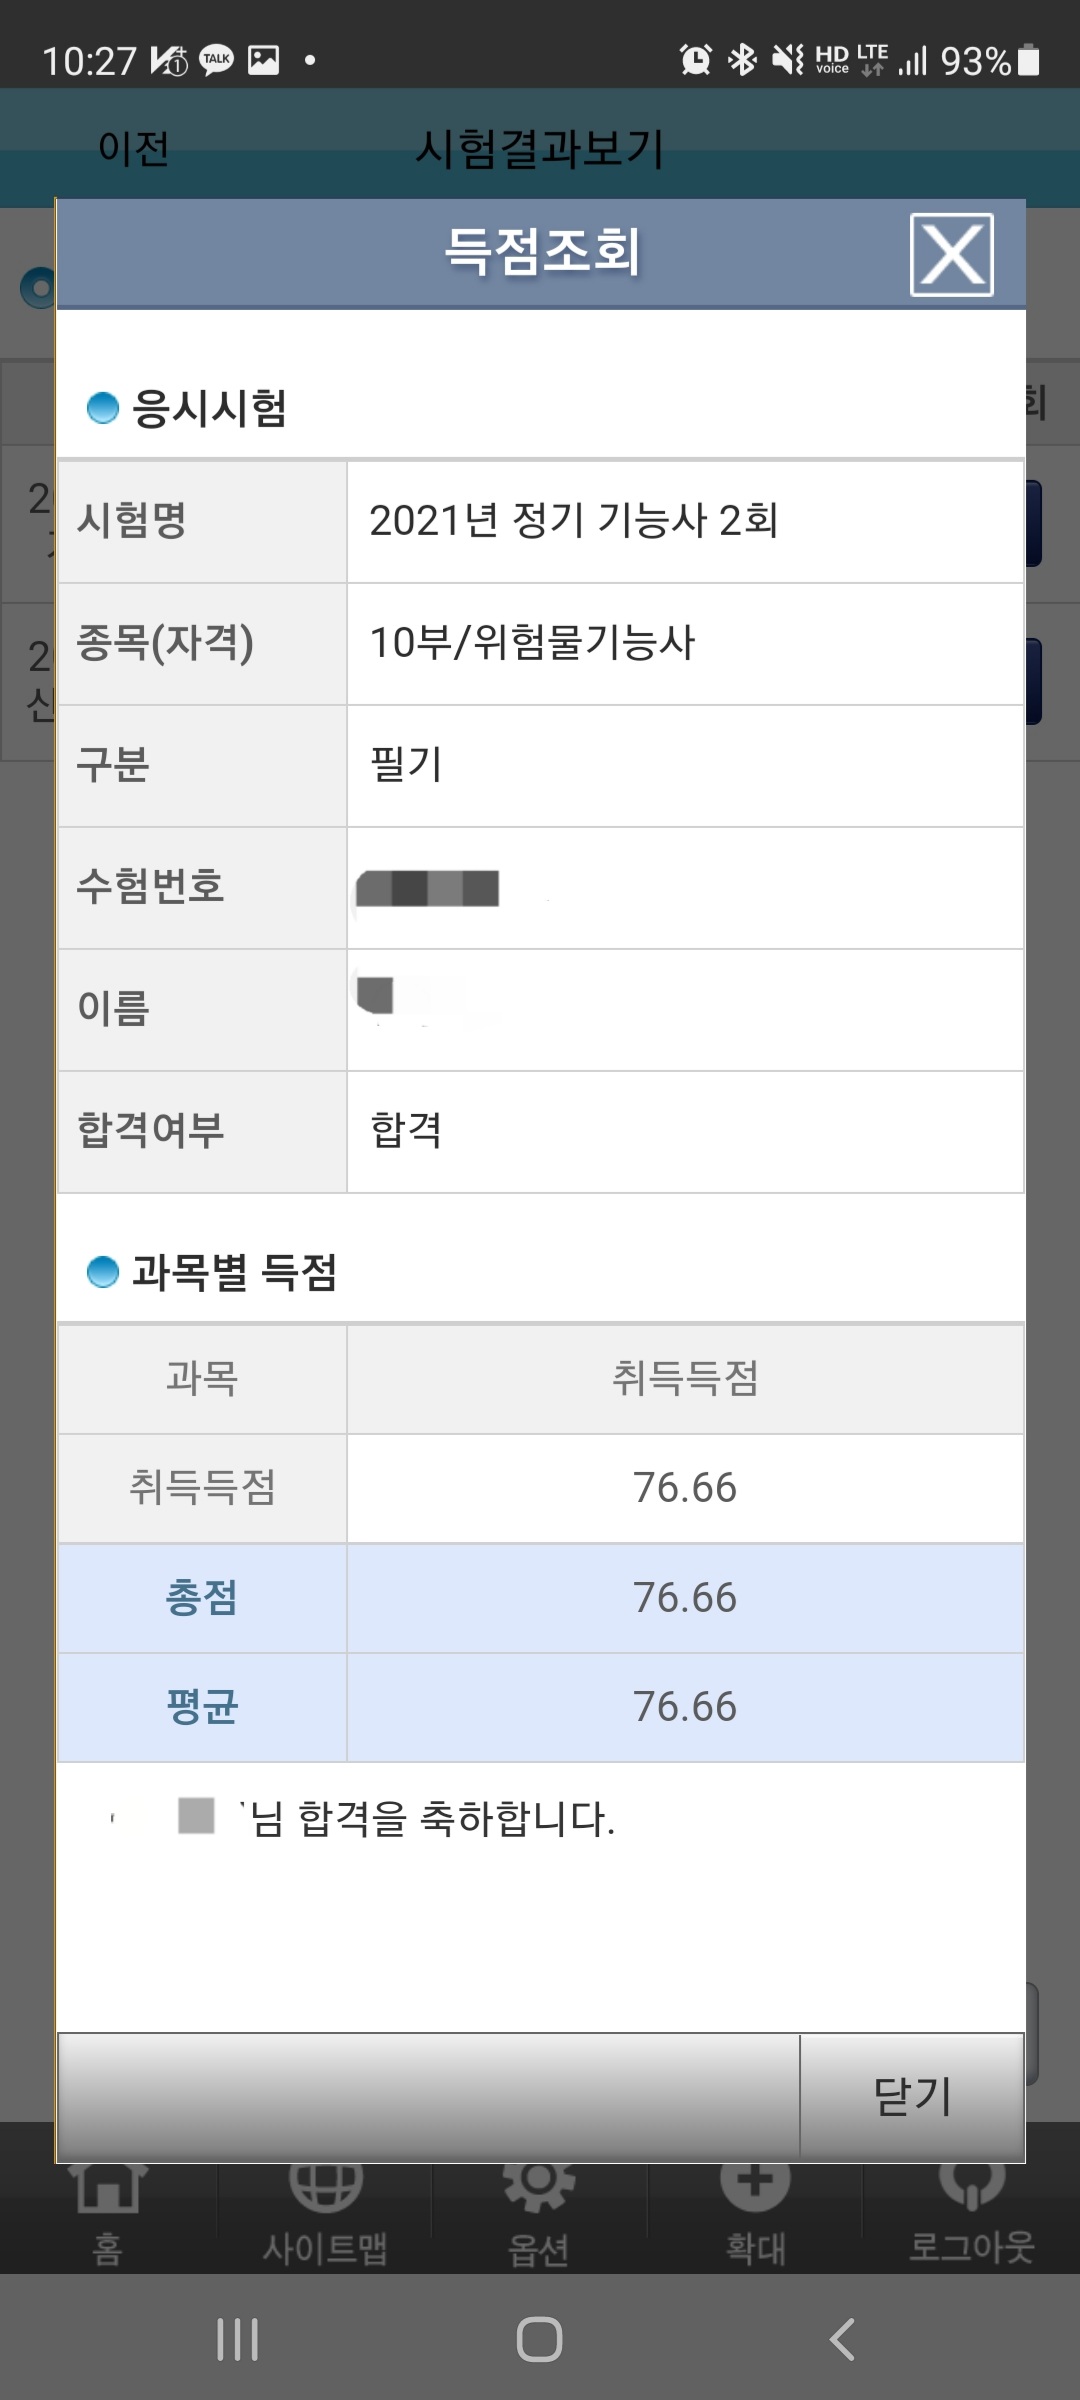The height and width of the screenshot is (2400, 1080).
Task: Tap the 합격여부 value 합격
Action: tap(406, 1131)
